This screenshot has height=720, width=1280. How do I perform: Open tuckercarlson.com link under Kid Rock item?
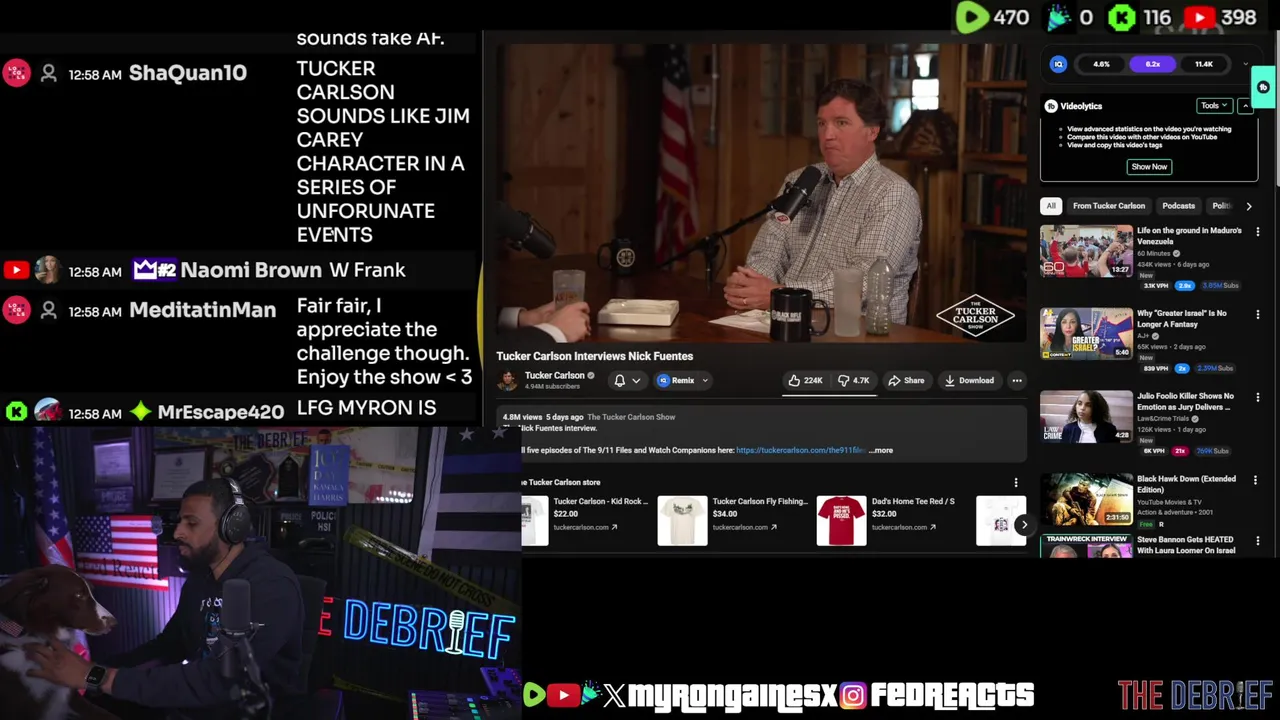pos(585,527)
